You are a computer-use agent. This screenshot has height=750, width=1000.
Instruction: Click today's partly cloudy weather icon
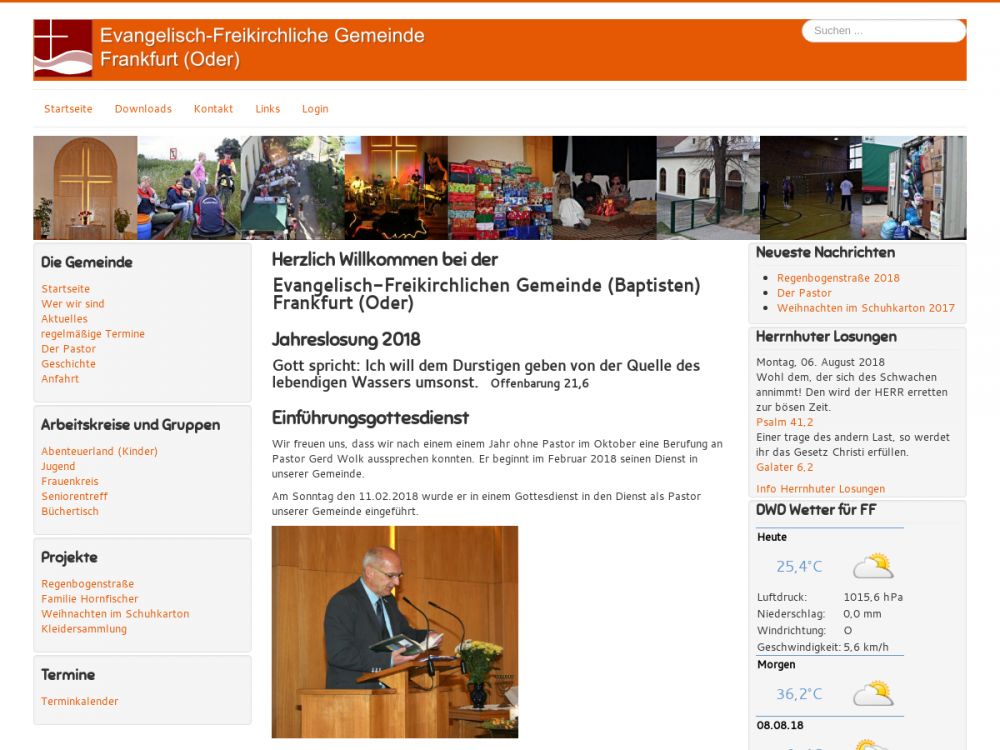872,567
